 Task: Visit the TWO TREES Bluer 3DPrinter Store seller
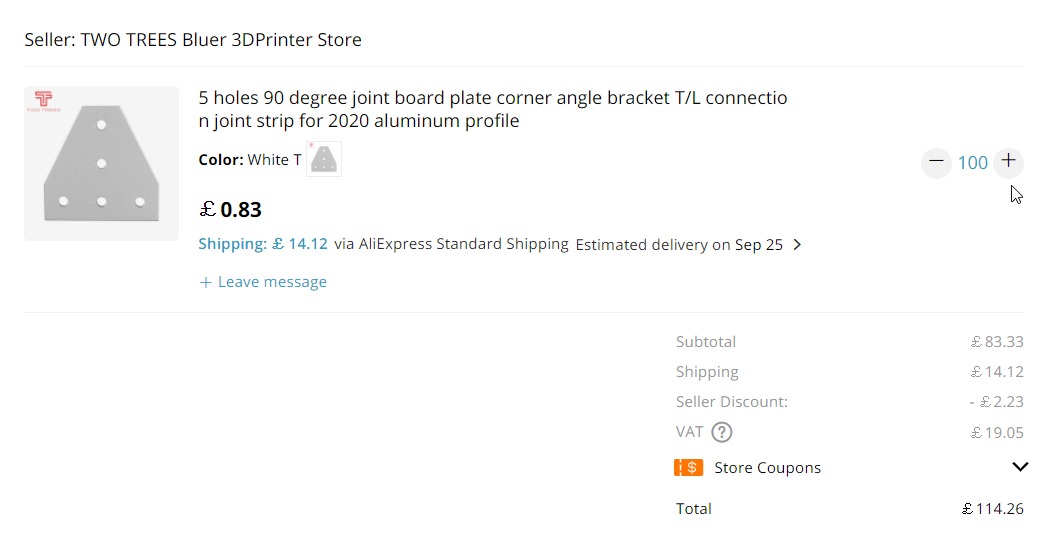tap(221, 40)
